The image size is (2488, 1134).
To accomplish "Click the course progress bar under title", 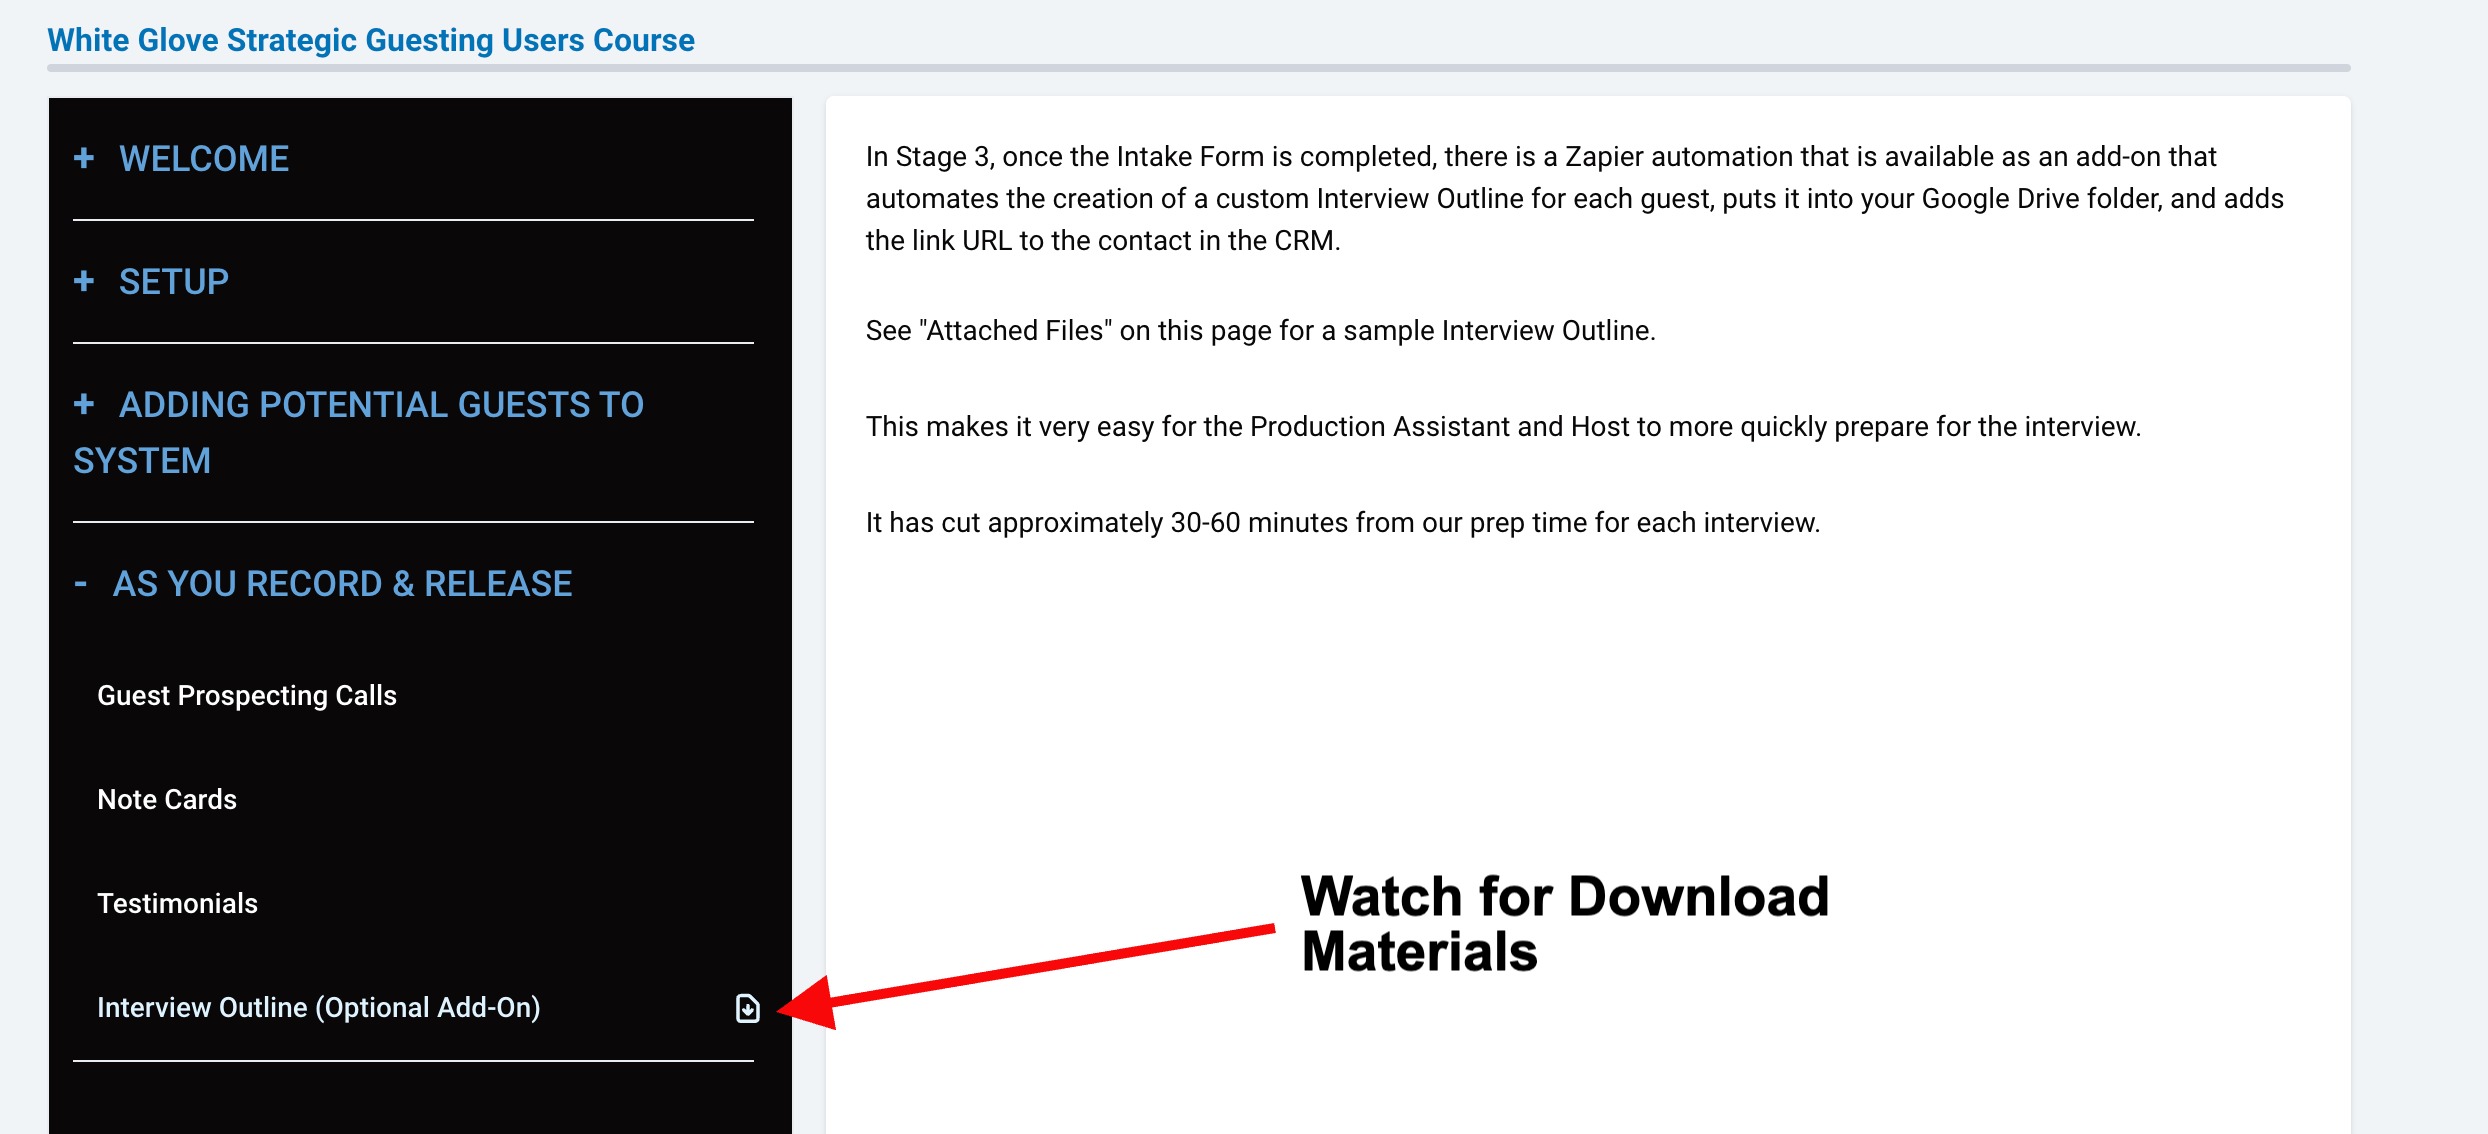I will coord(1198,68).
